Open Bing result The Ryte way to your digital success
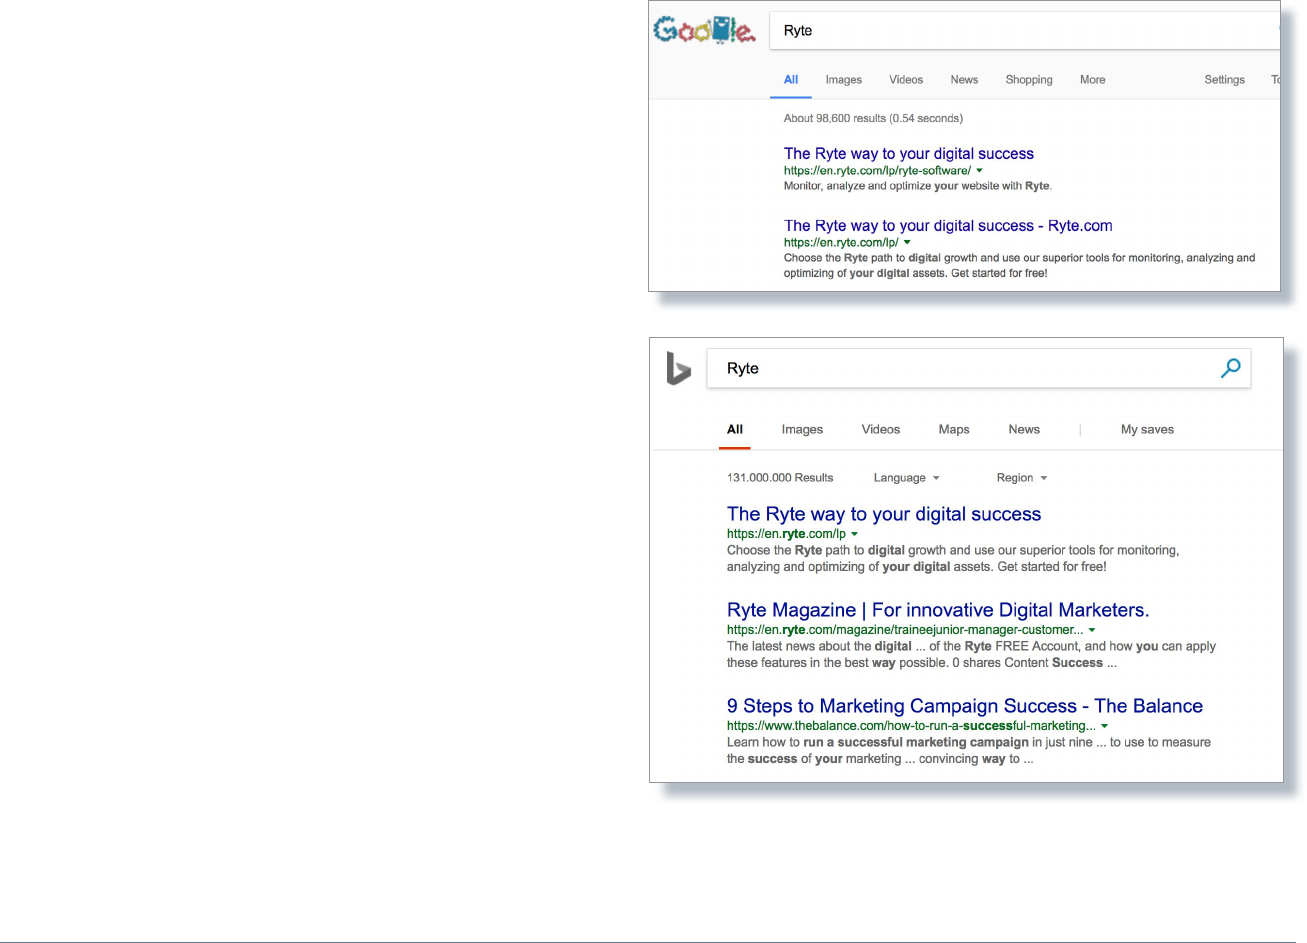 (884, 514)
